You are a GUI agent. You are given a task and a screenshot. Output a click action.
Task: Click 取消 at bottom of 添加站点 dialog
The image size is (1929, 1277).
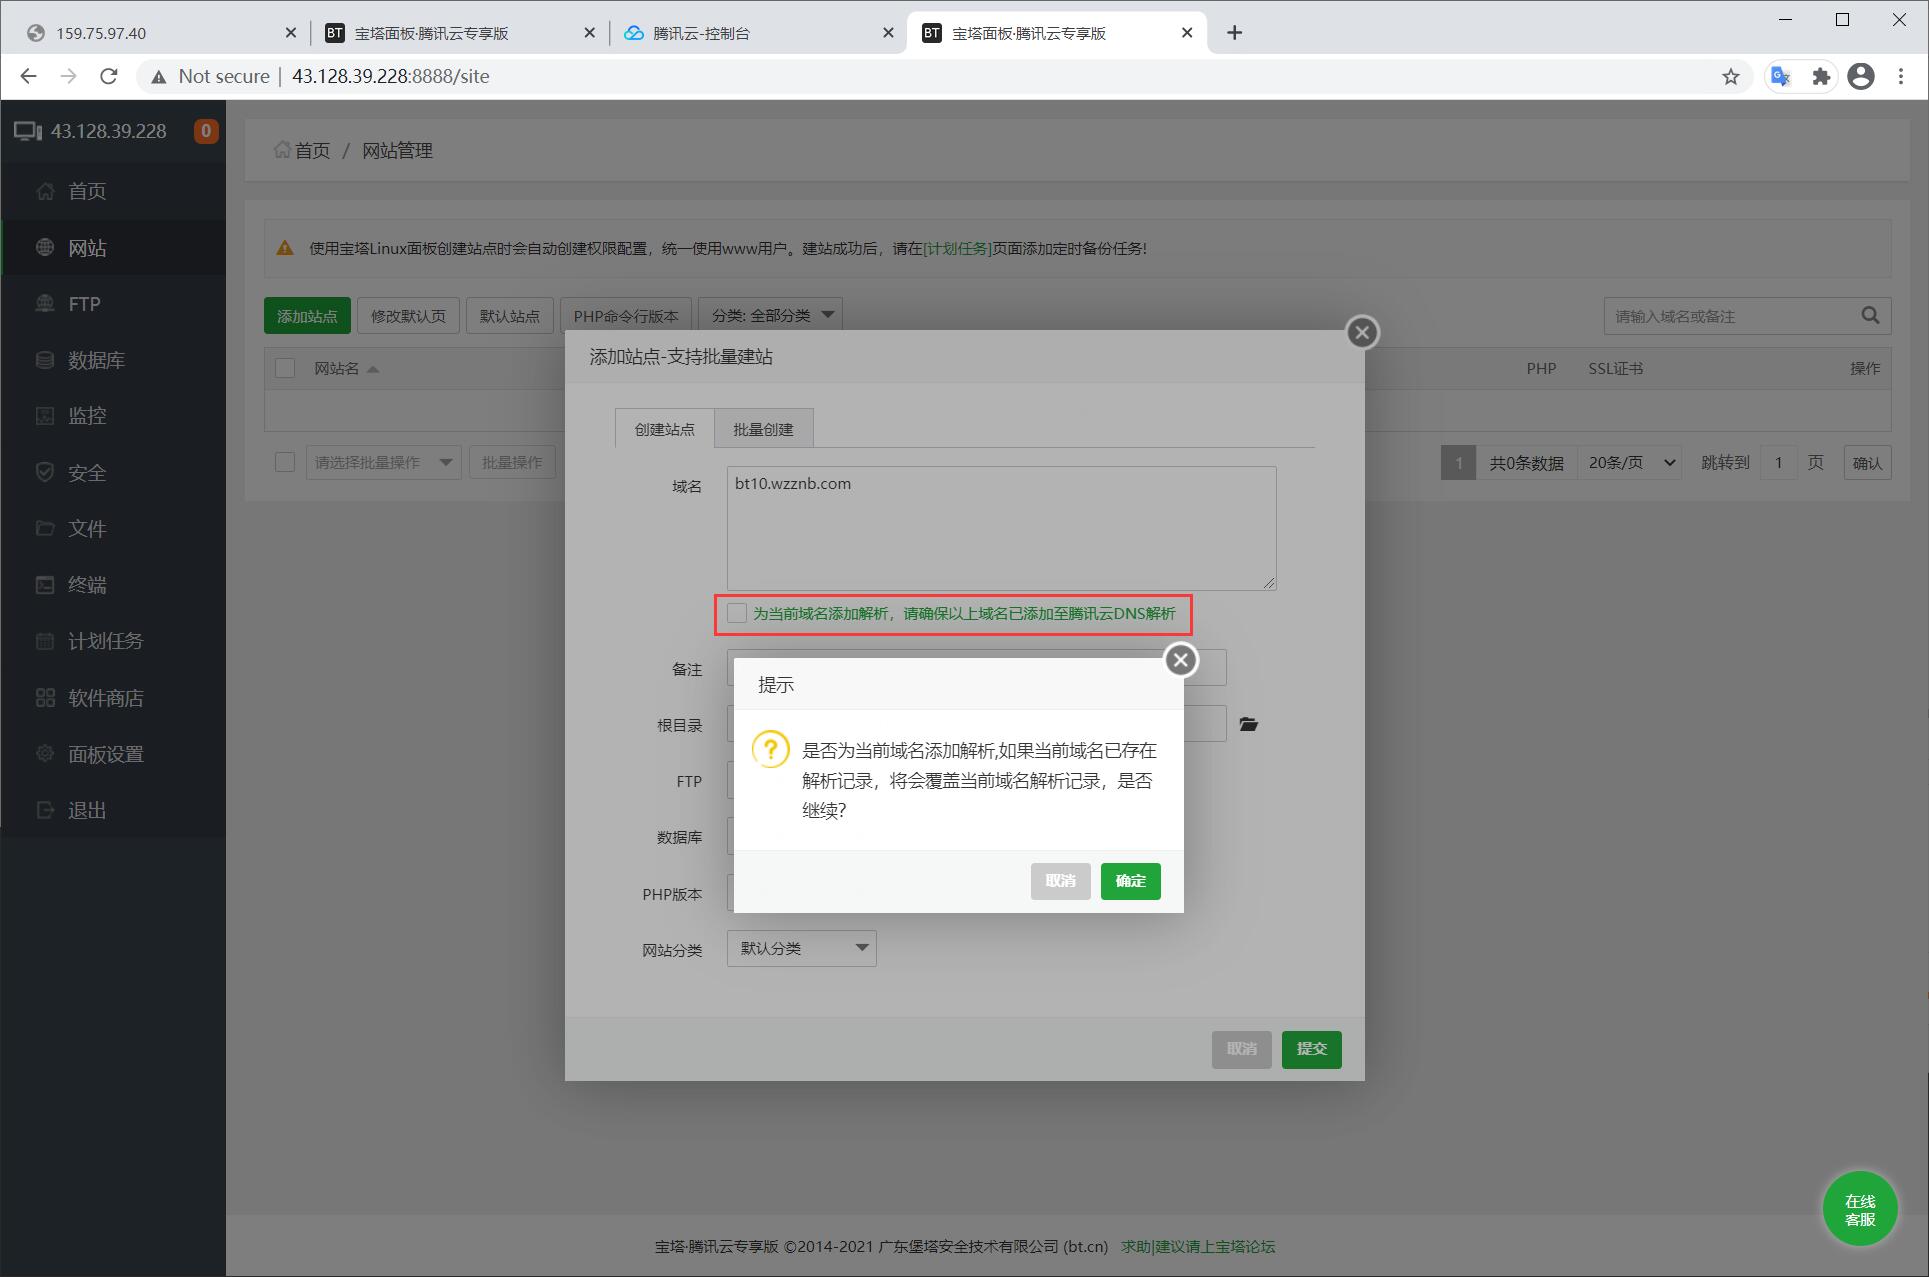coord(1242,1049)
